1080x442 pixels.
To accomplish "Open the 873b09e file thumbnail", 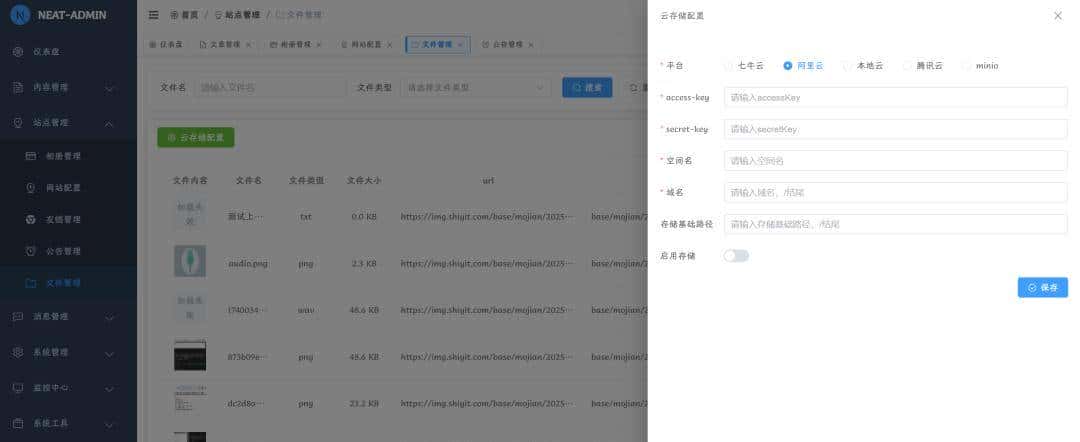I will click(x=189, y=355).
